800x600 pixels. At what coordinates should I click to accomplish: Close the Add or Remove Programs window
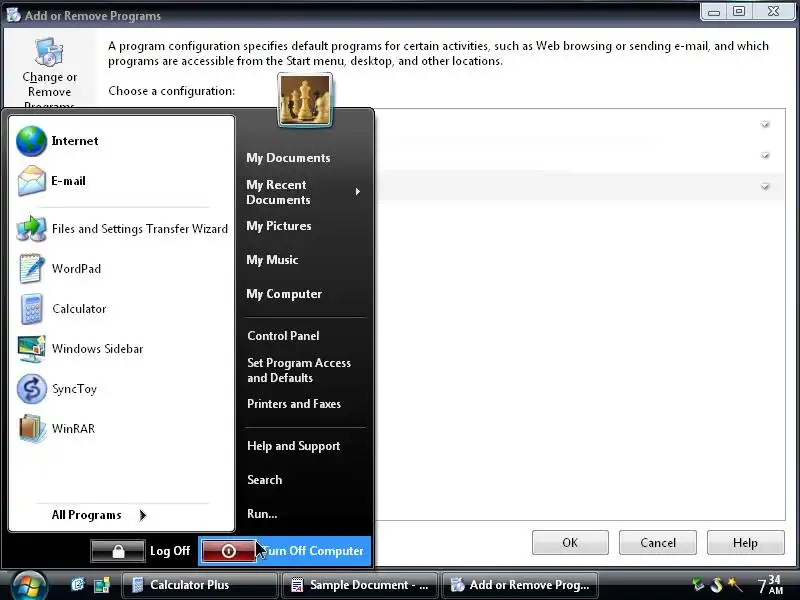[x=773, y=11]
